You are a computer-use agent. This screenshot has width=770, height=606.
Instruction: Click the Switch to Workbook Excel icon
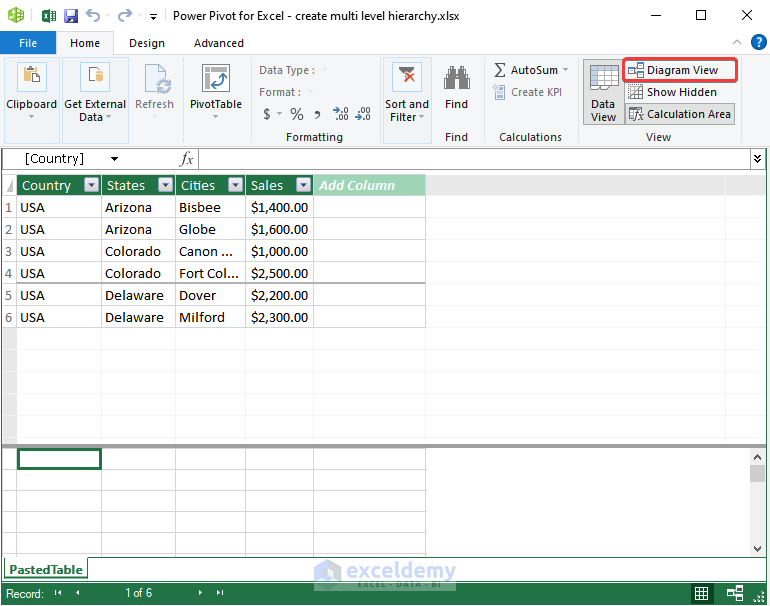click(x=49, y=16)
